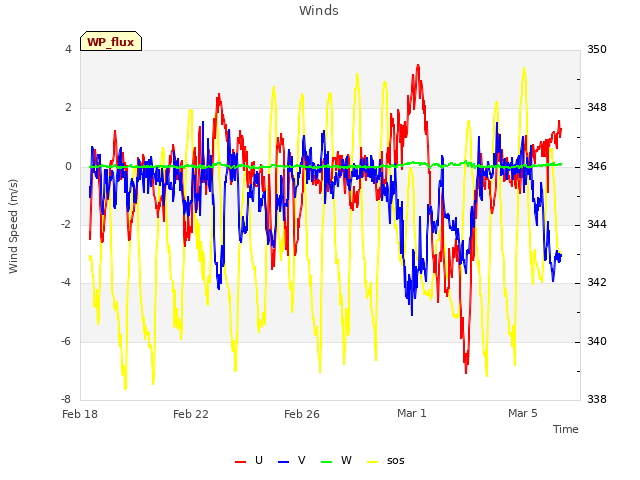Click the left axis value 2
640x480 pixels.
click(68, 108)
